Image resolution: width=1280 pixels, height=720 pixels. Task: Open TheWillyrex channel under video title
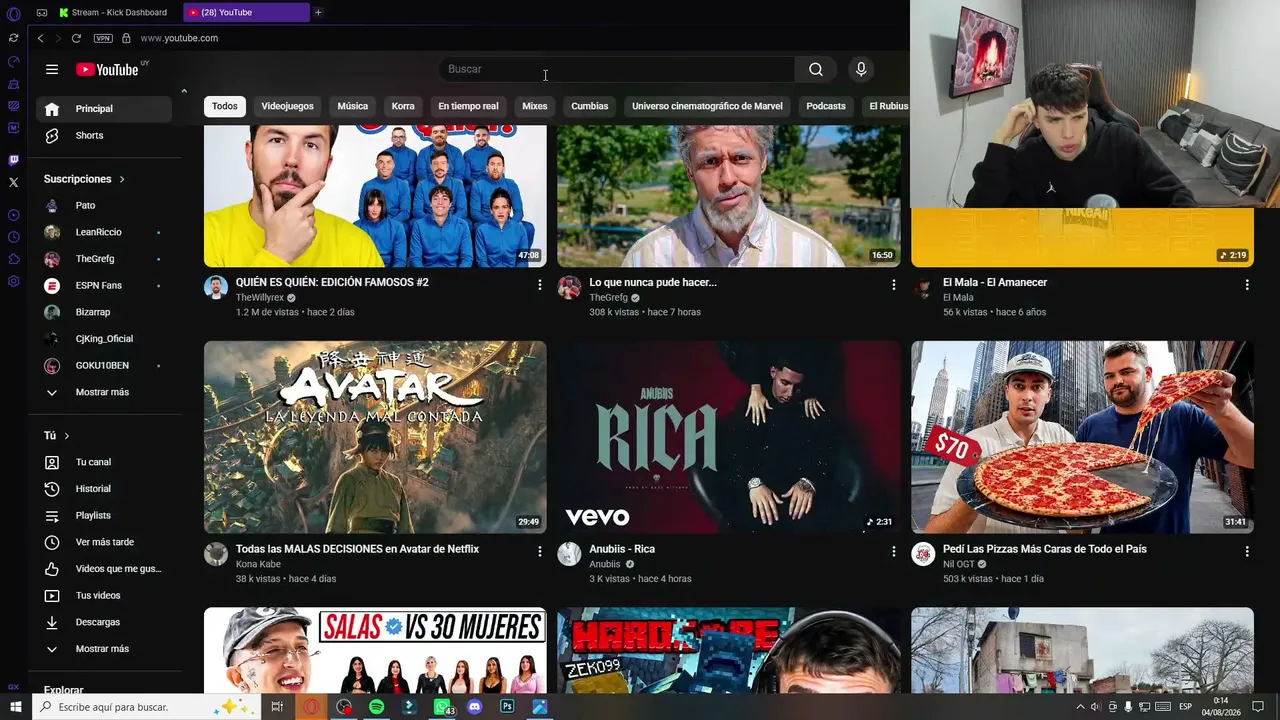(x=260, y=298)
